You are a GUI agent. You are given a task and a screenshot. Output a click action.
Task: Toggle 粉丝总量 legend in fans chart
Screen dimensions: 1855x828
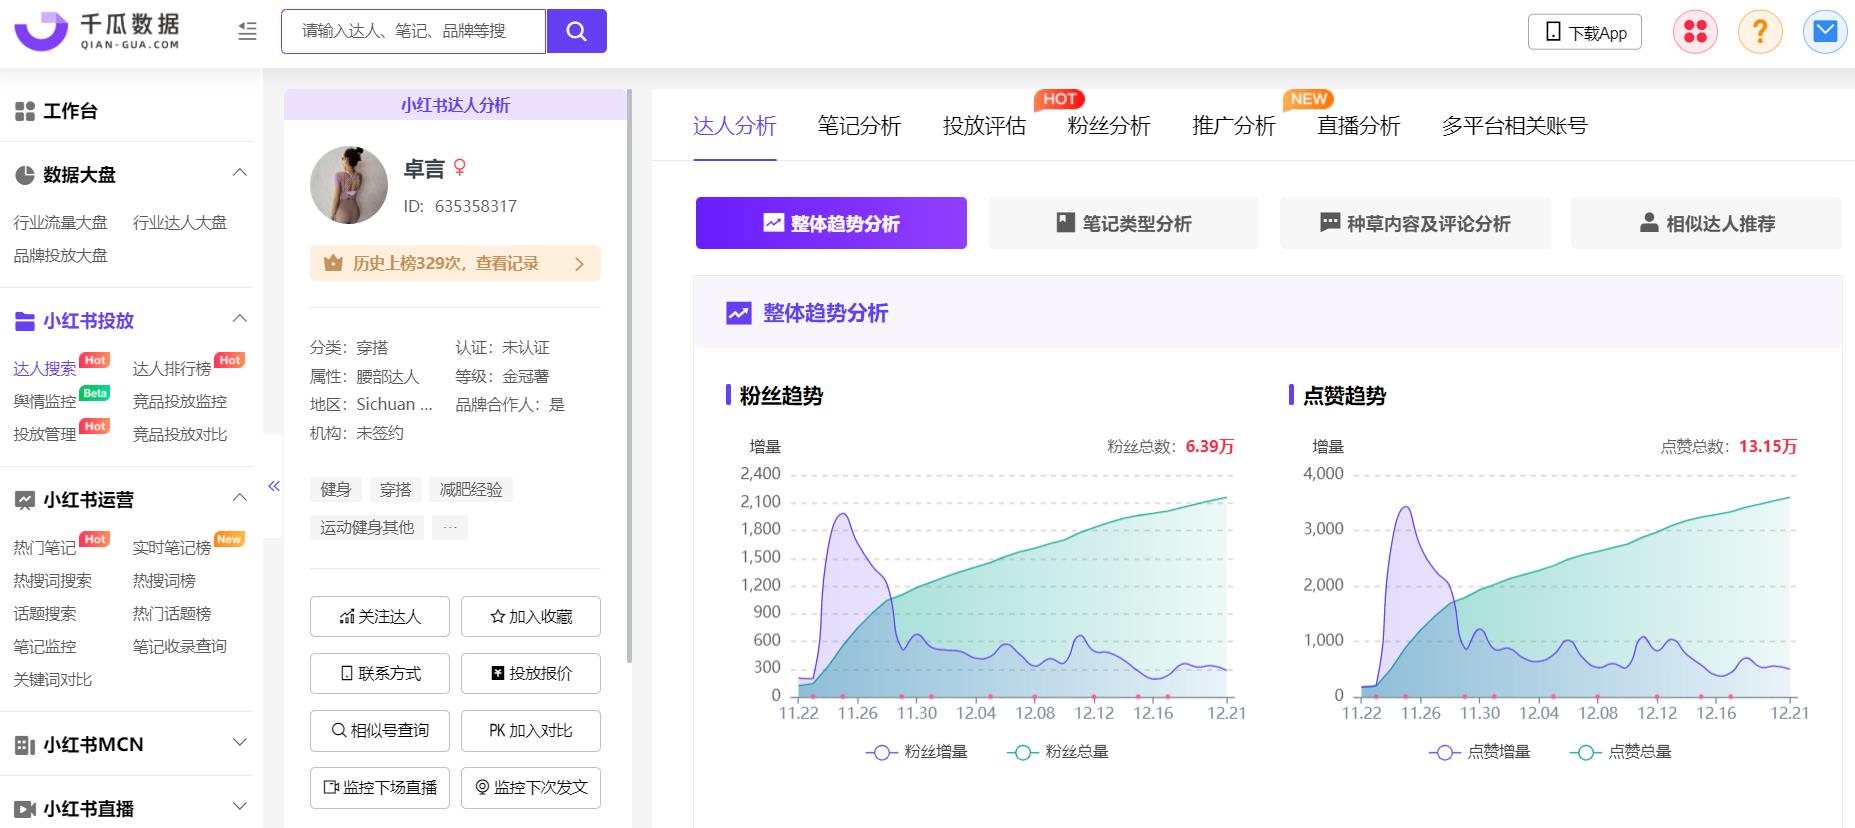pos(1058,752)
